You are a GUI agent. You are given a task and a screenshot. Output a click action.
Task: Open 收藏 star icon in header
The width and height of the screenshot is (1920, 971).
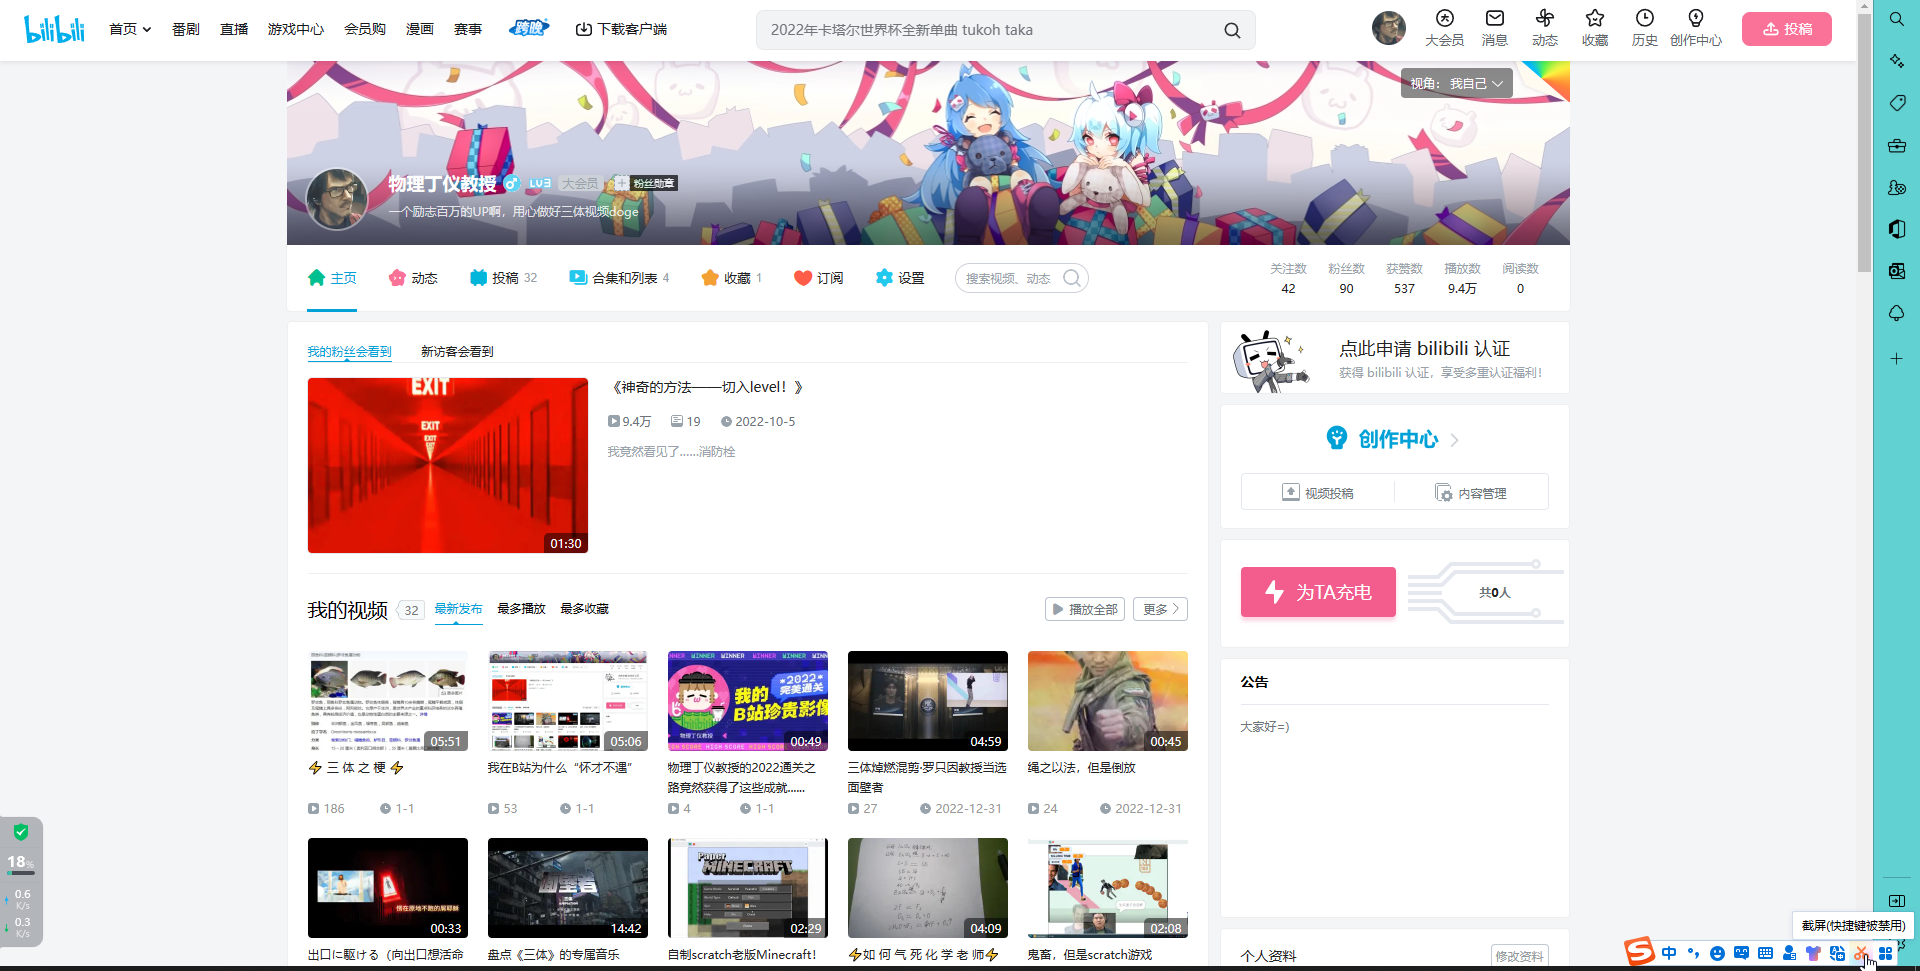1595,28
